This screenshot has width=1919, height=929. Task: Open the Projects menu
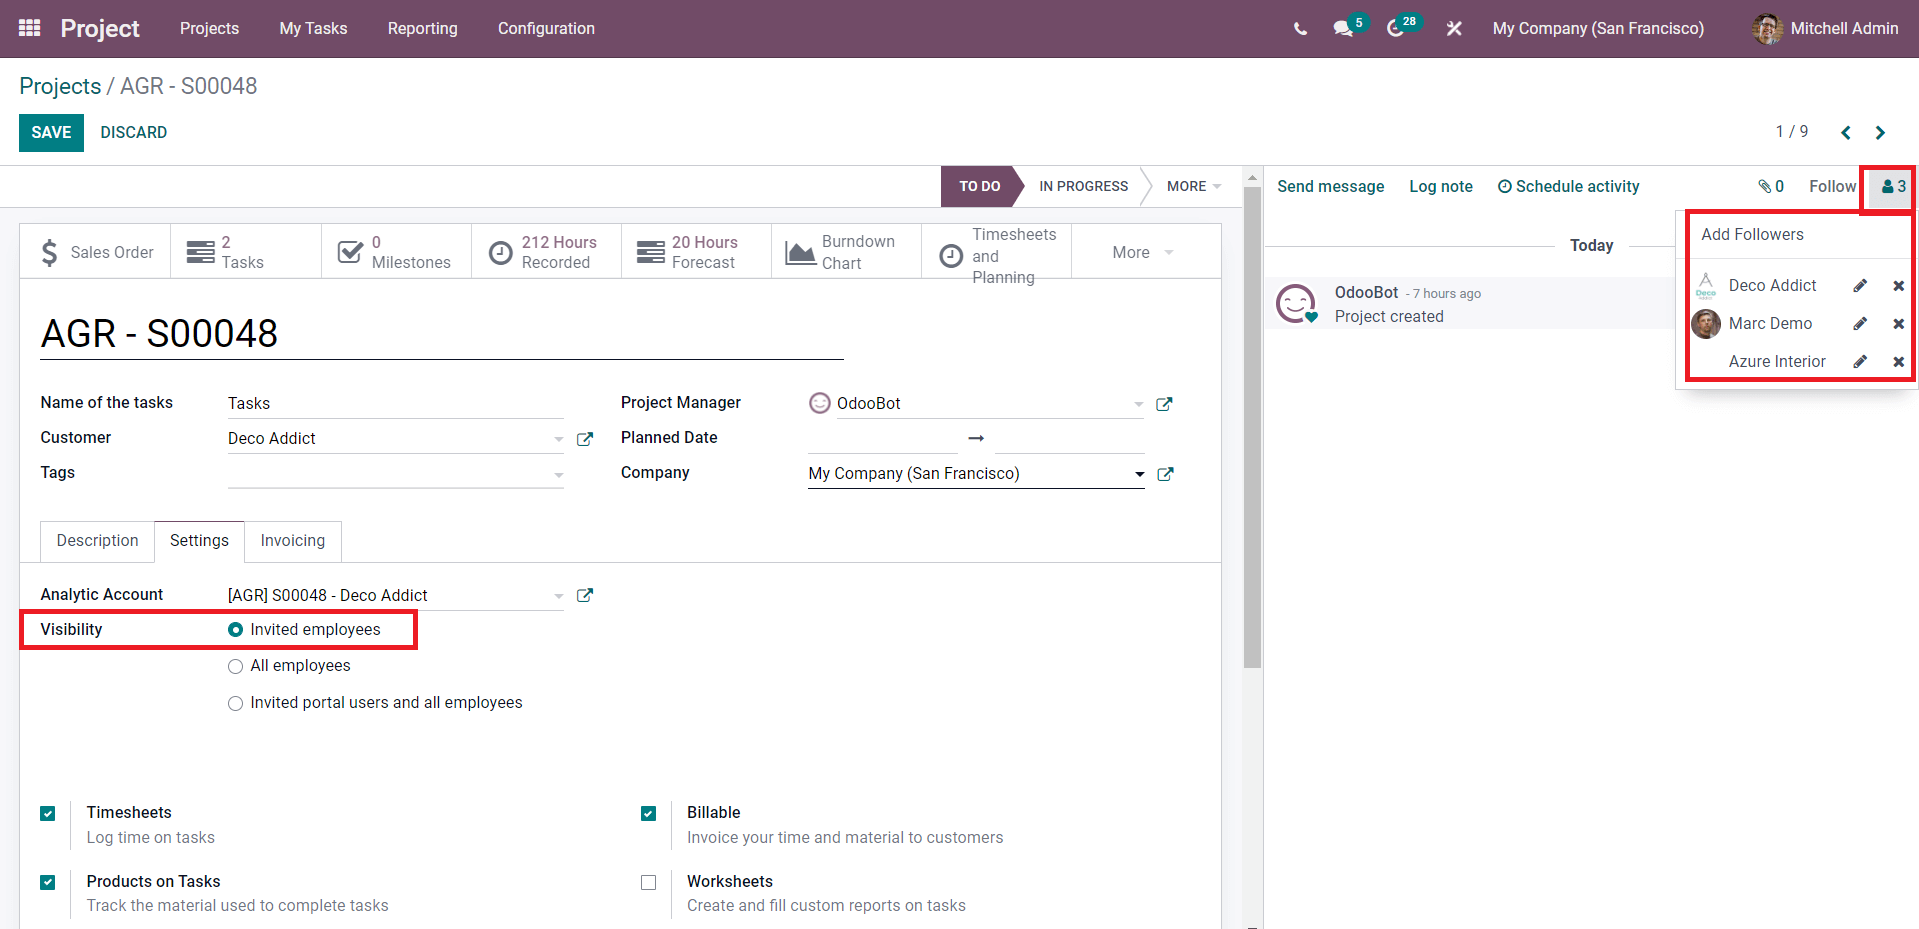coord(209,29)
